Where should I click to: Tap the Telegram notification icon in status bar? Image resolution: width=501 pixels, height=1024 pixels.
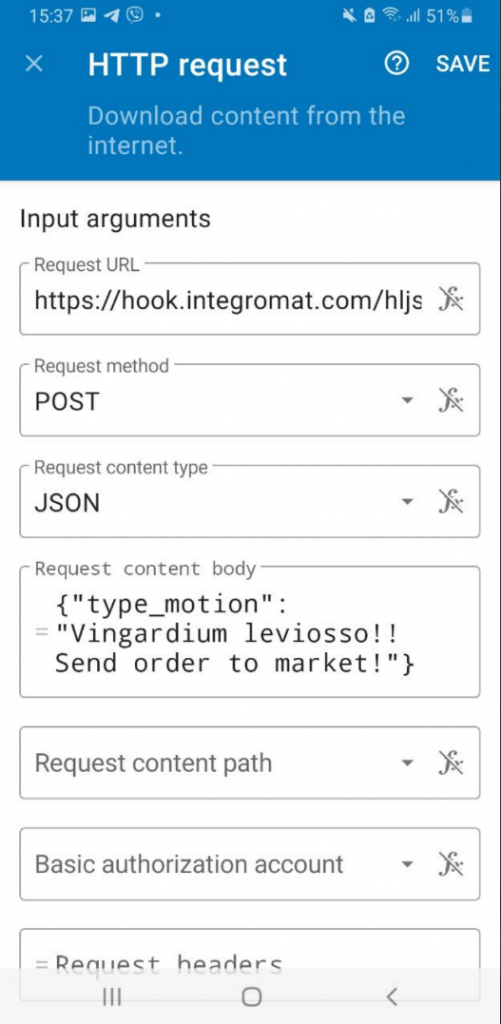point(112,16)
